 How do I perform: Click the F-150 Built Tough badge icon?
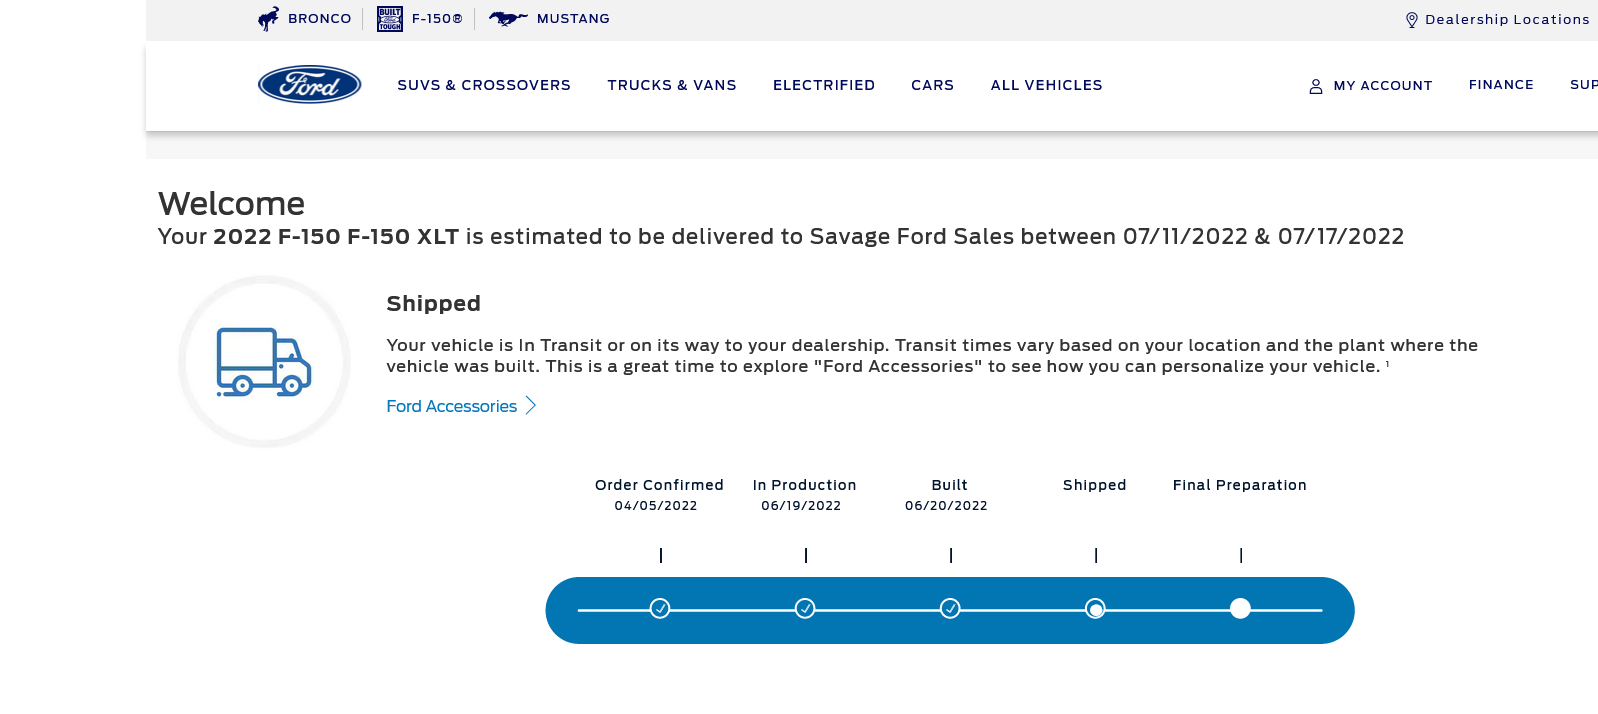point(389,19)
